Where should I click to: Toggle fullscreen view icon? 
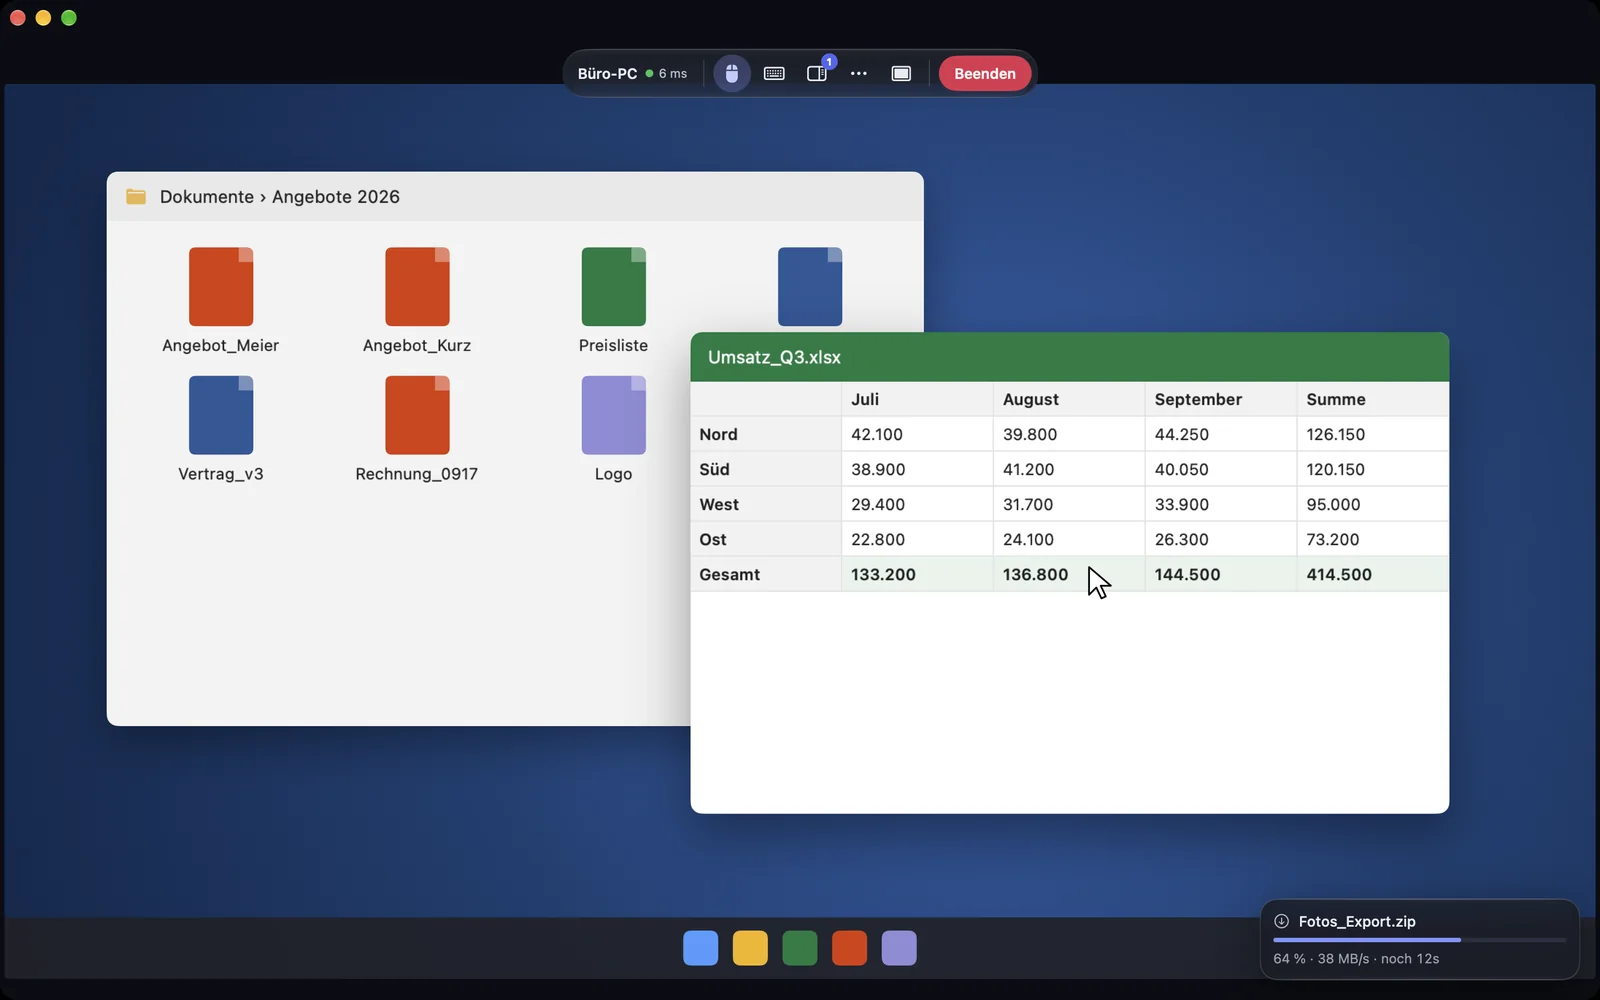pos(901,73)
